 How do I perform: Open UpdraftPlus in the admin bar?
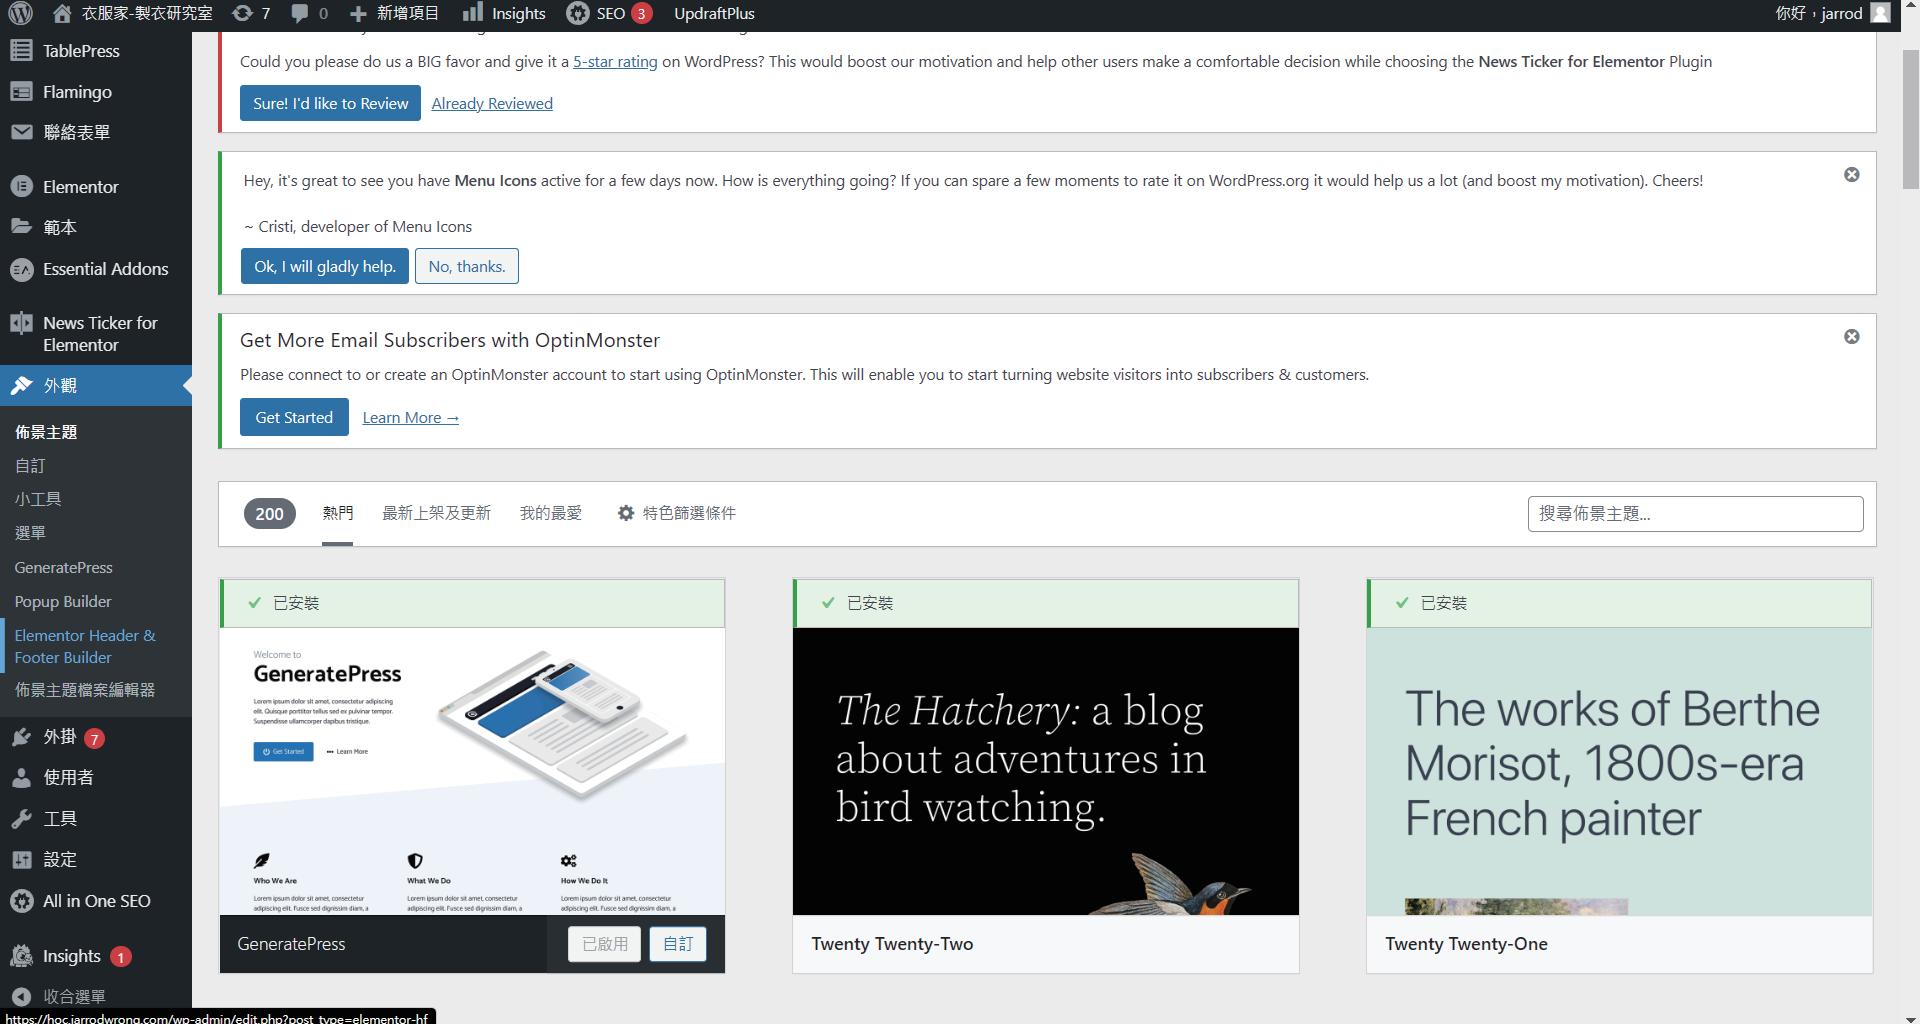click(714, 13)
